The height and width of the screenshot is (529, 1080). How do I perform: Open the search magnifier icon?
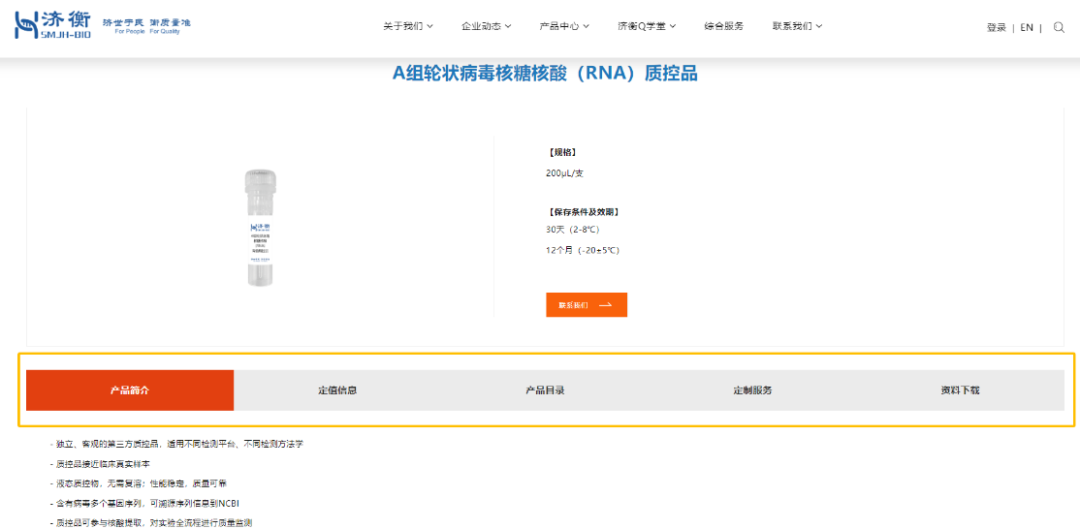[x=1059, y=28]
